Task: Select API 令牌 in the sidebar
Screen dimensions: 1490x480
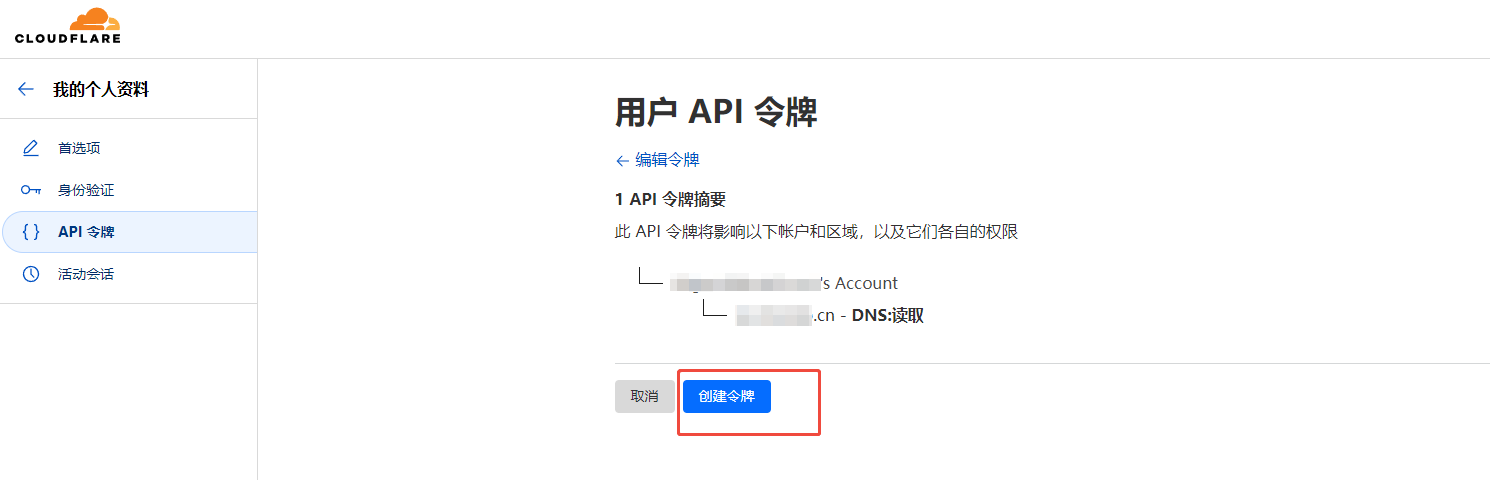Action: [128, 232]
